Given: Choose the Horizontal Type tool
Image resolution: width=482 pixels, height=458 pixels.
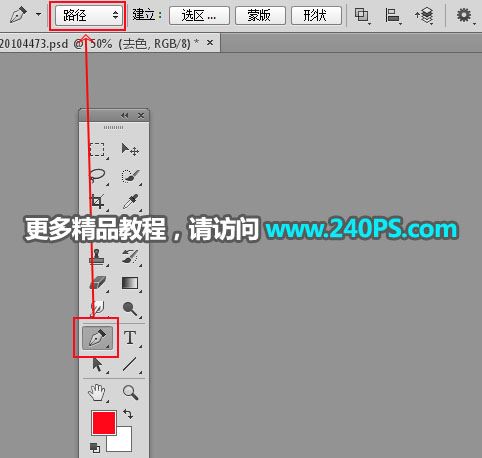Looking at the screenshot, I should (x=130, y=338).
